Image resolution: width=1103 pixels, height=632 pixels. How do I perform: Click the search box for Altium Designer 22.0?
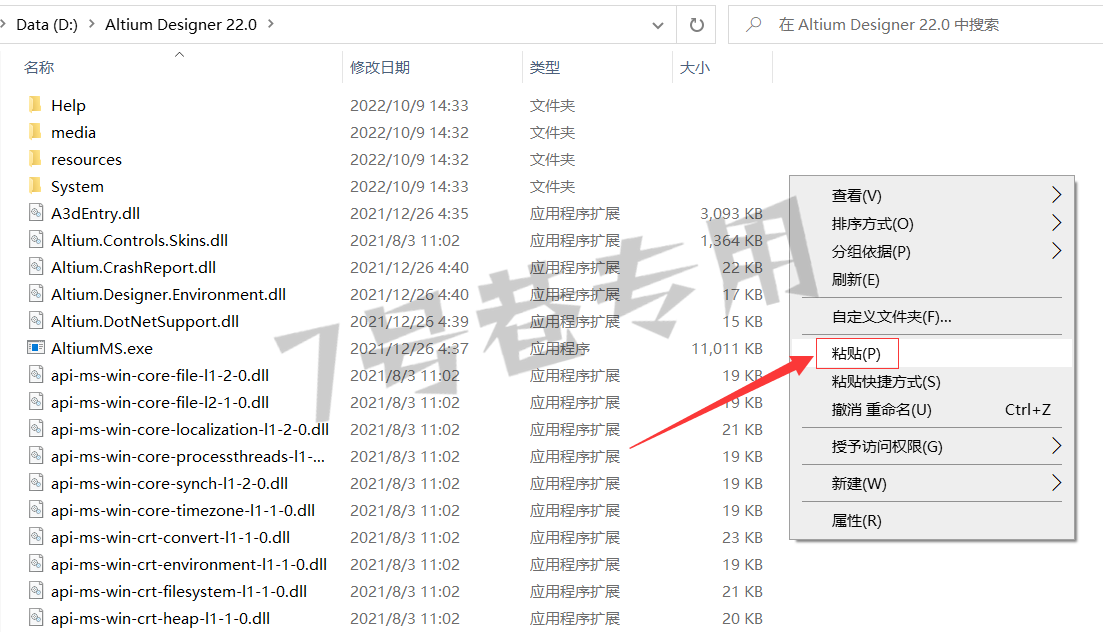(915, 25)
